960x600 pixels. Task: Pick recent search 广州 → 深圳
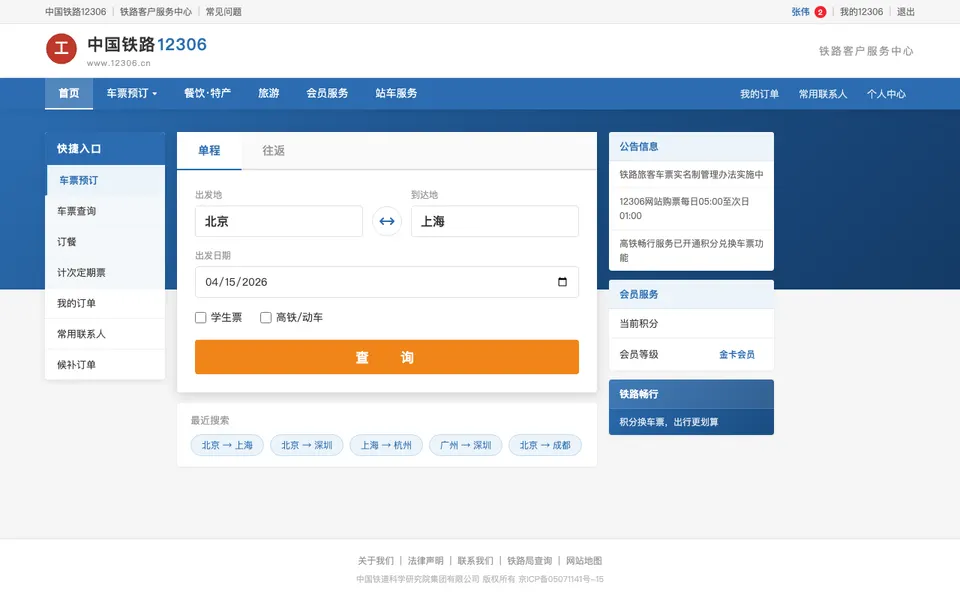point(465,445)
